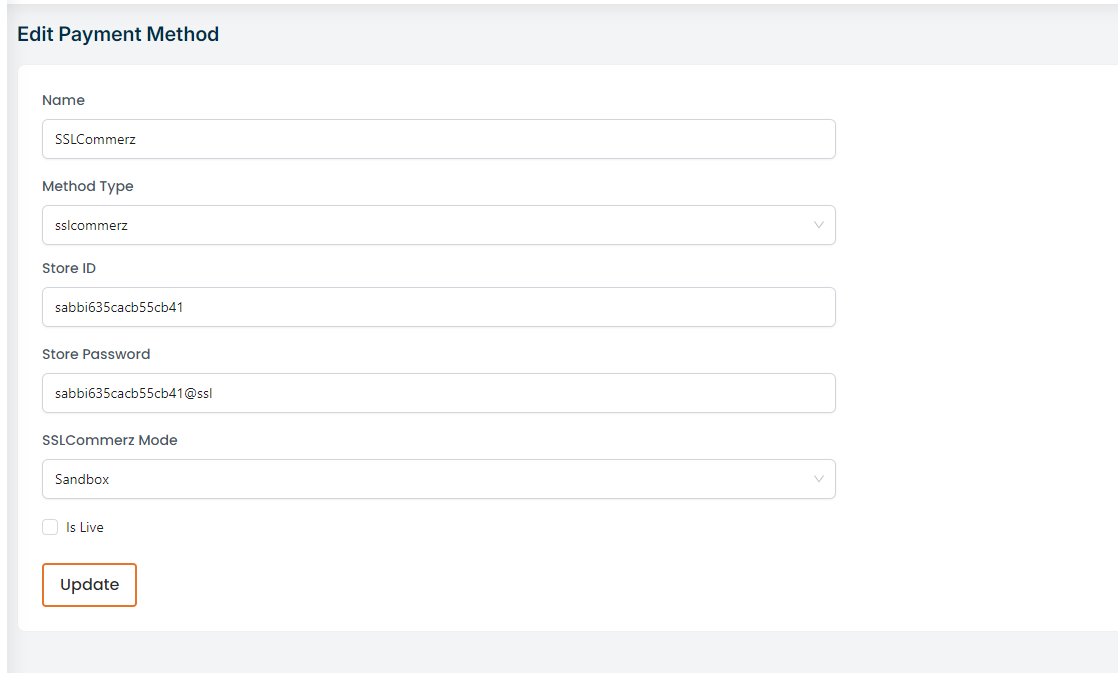The height and width of the screenshot is (673, 1118).
Task: Click inside the Name field
Action: coord(438,139)
